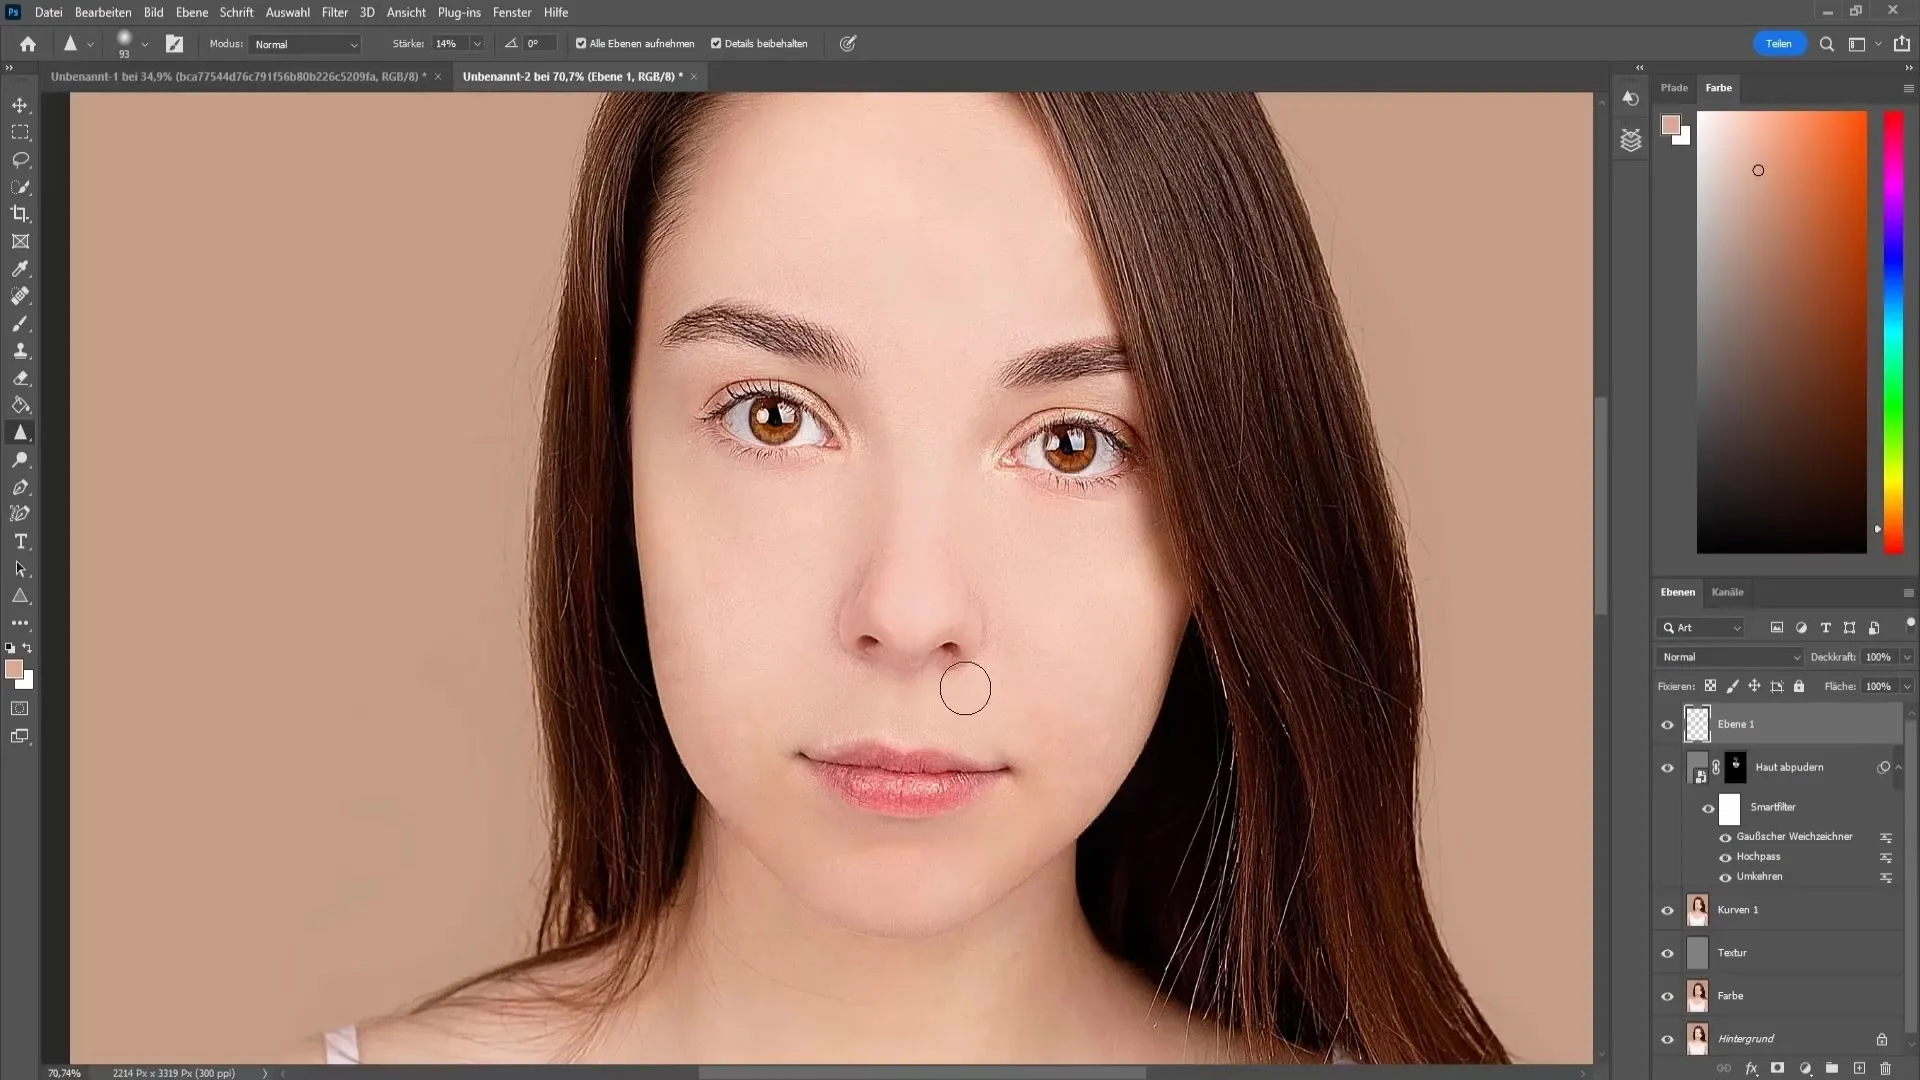Select the Clone Stamp tool

pyautogui.click(x=20, y=349)
